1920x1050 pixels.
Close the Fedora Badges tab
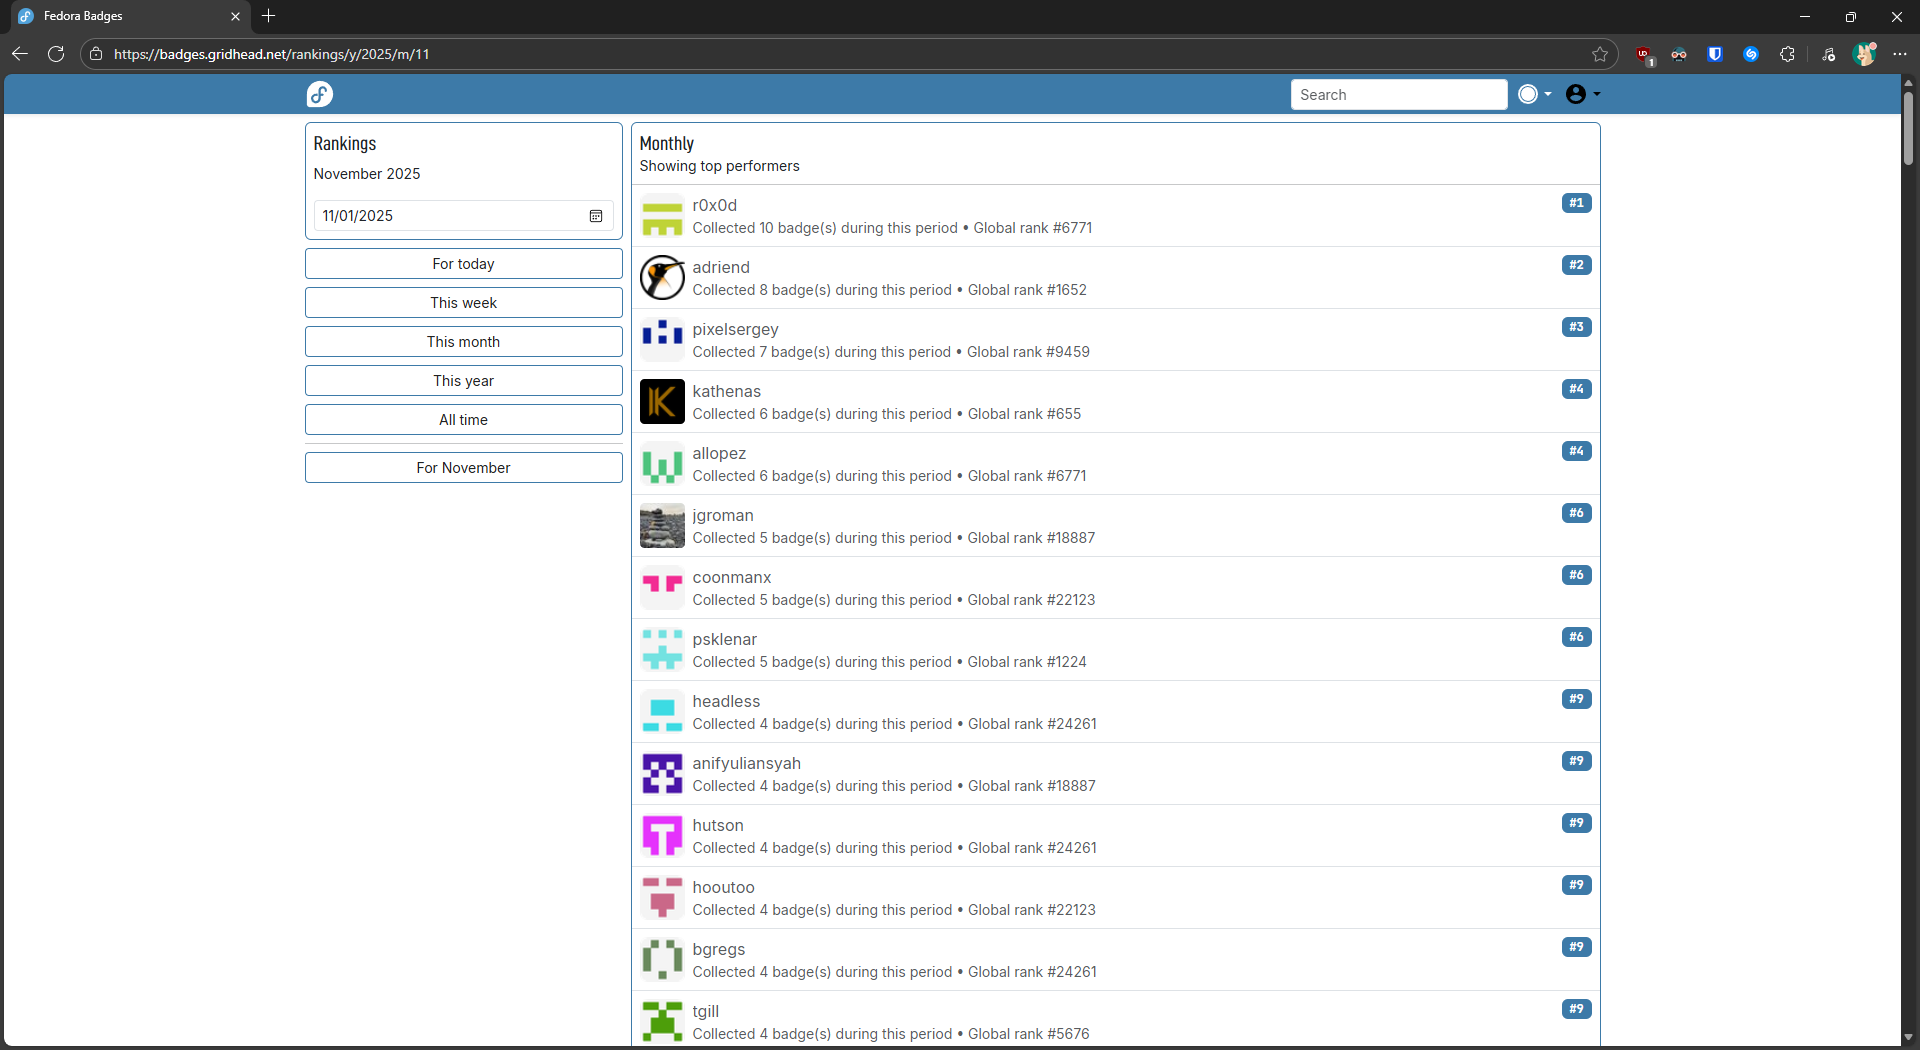pos(236,16)
